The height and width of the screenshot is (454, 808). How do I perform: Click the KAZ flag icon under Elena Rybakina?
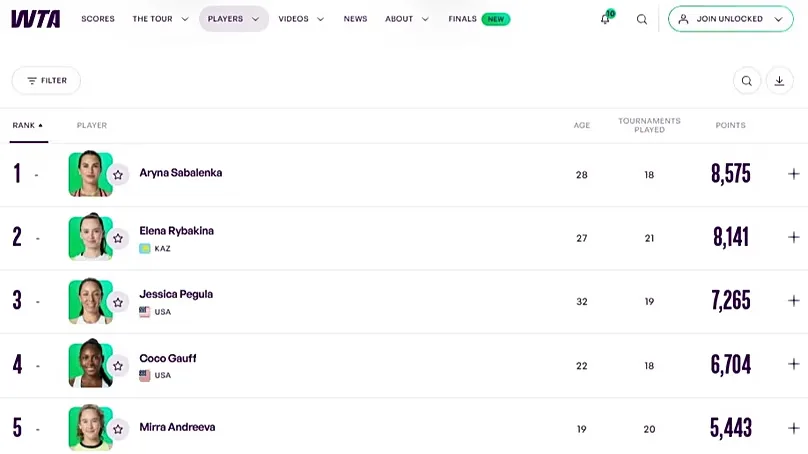coord(145,248)
